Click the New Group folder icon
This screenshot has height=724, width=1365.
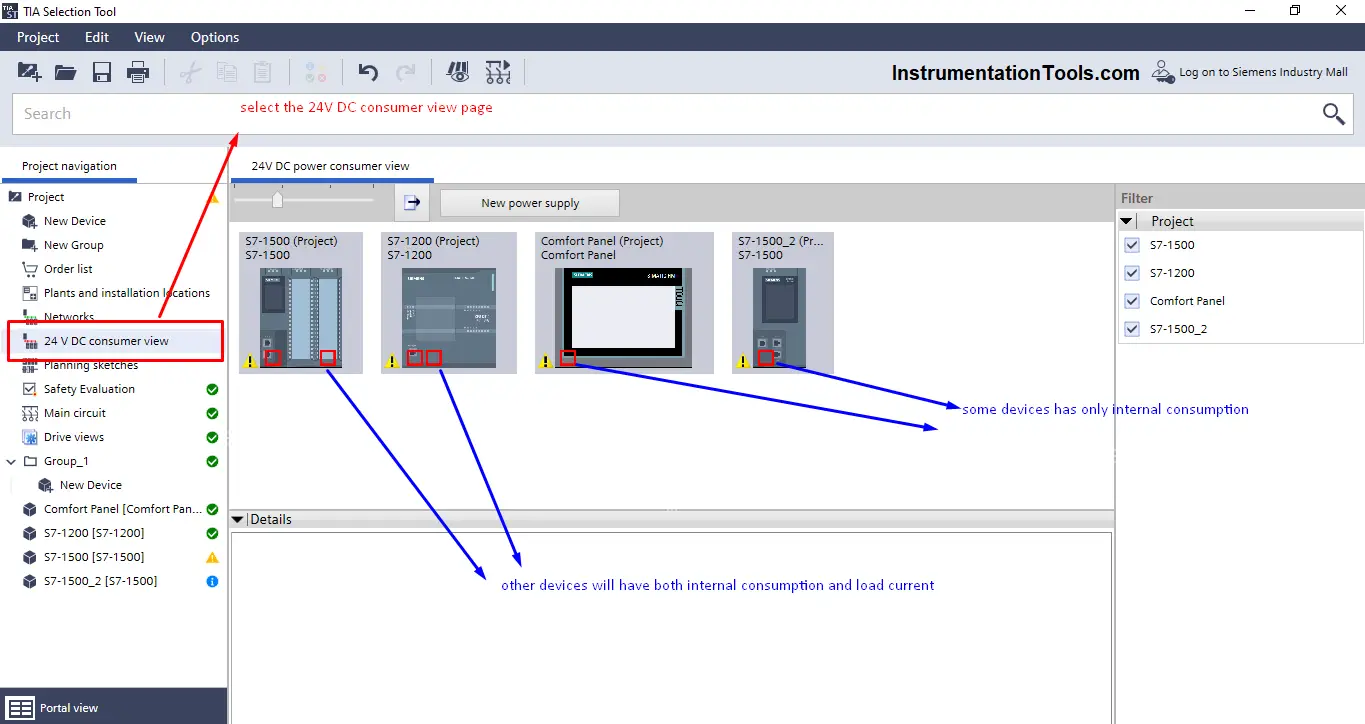tap(29, 245)
